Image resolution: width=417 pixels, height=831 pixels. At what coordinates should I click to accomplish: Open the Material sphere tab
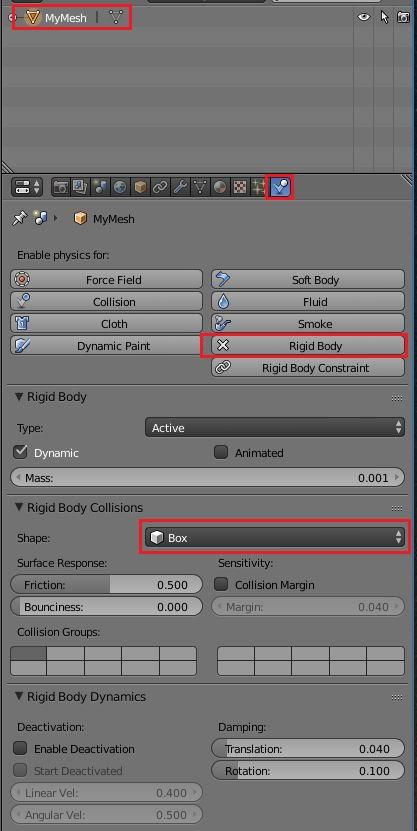(x=220, y=187)
